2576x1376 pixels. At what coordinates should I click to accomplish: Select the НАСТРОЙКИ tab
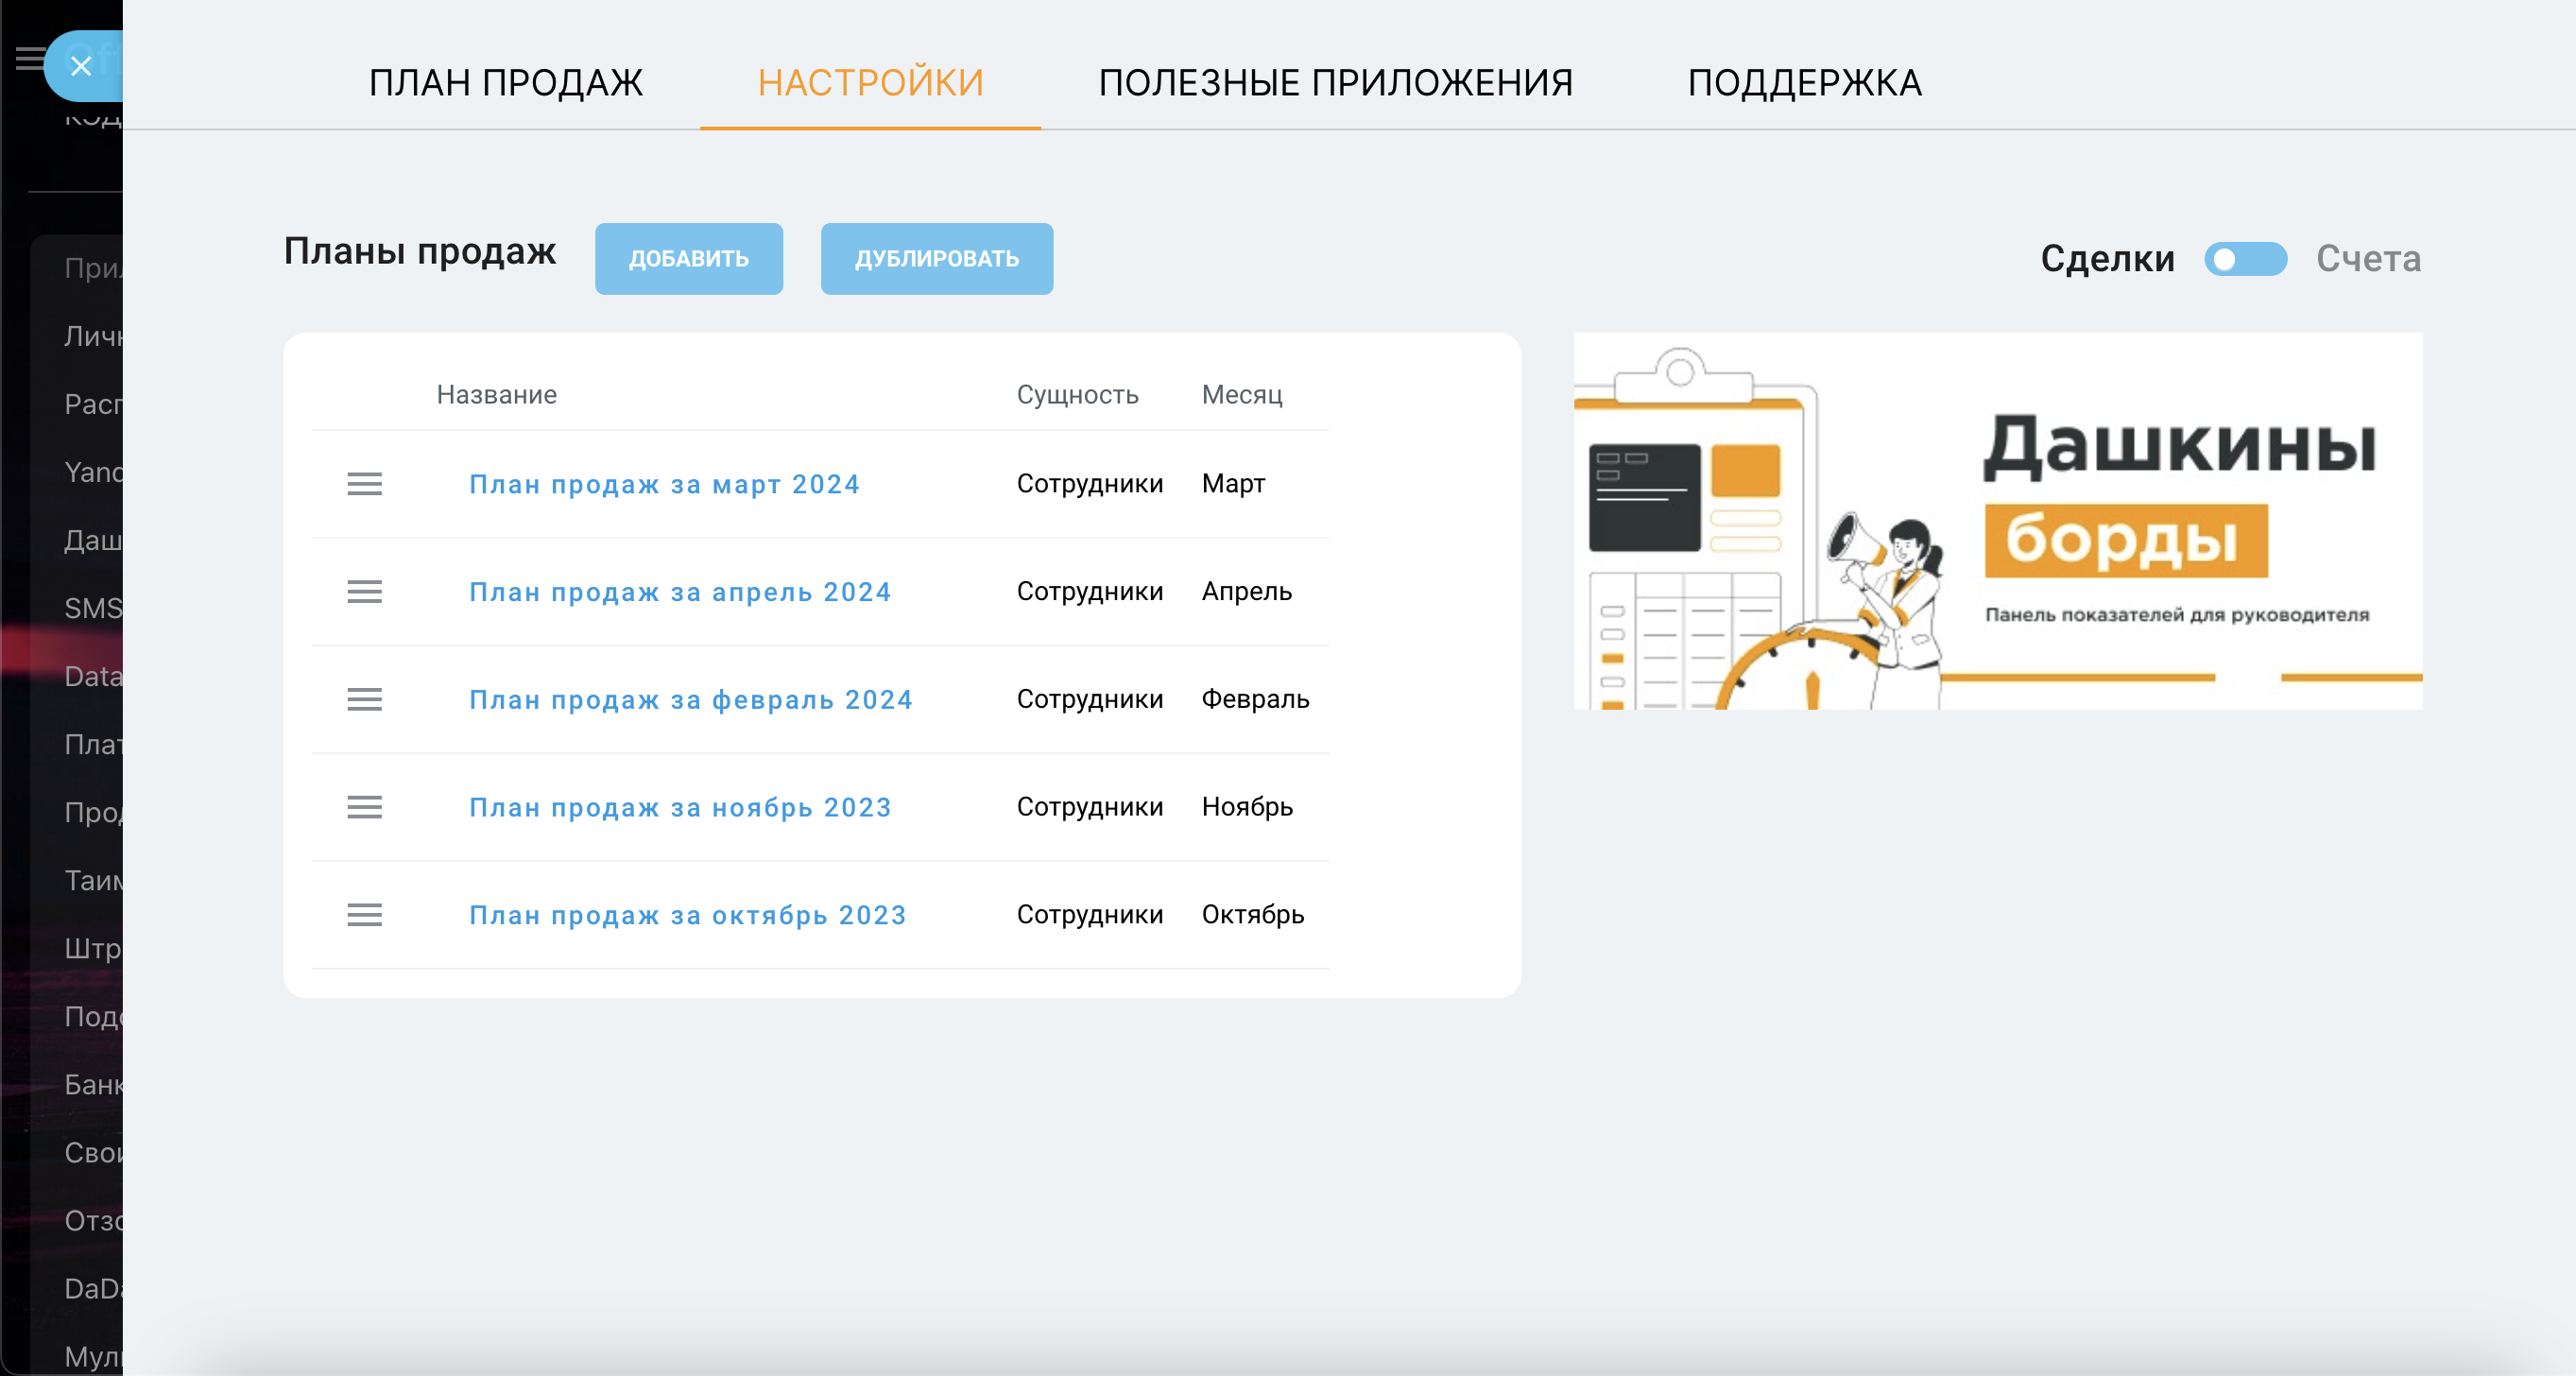[x=870, y=83]
